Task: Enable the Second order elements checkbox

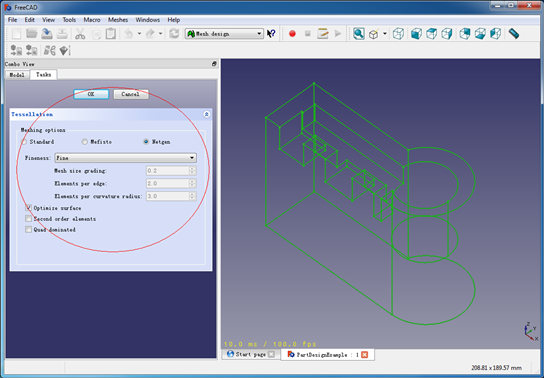Action: pos(28,218)
